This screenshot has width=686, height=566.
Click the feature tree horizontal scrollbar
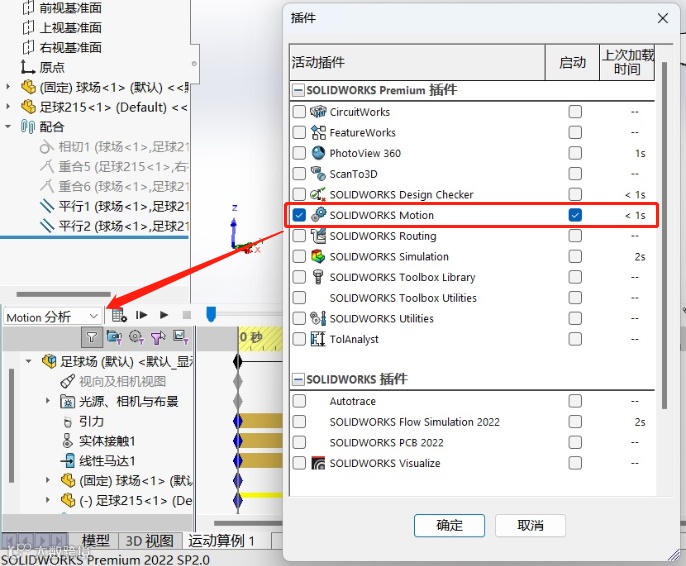tap(63, 294)
